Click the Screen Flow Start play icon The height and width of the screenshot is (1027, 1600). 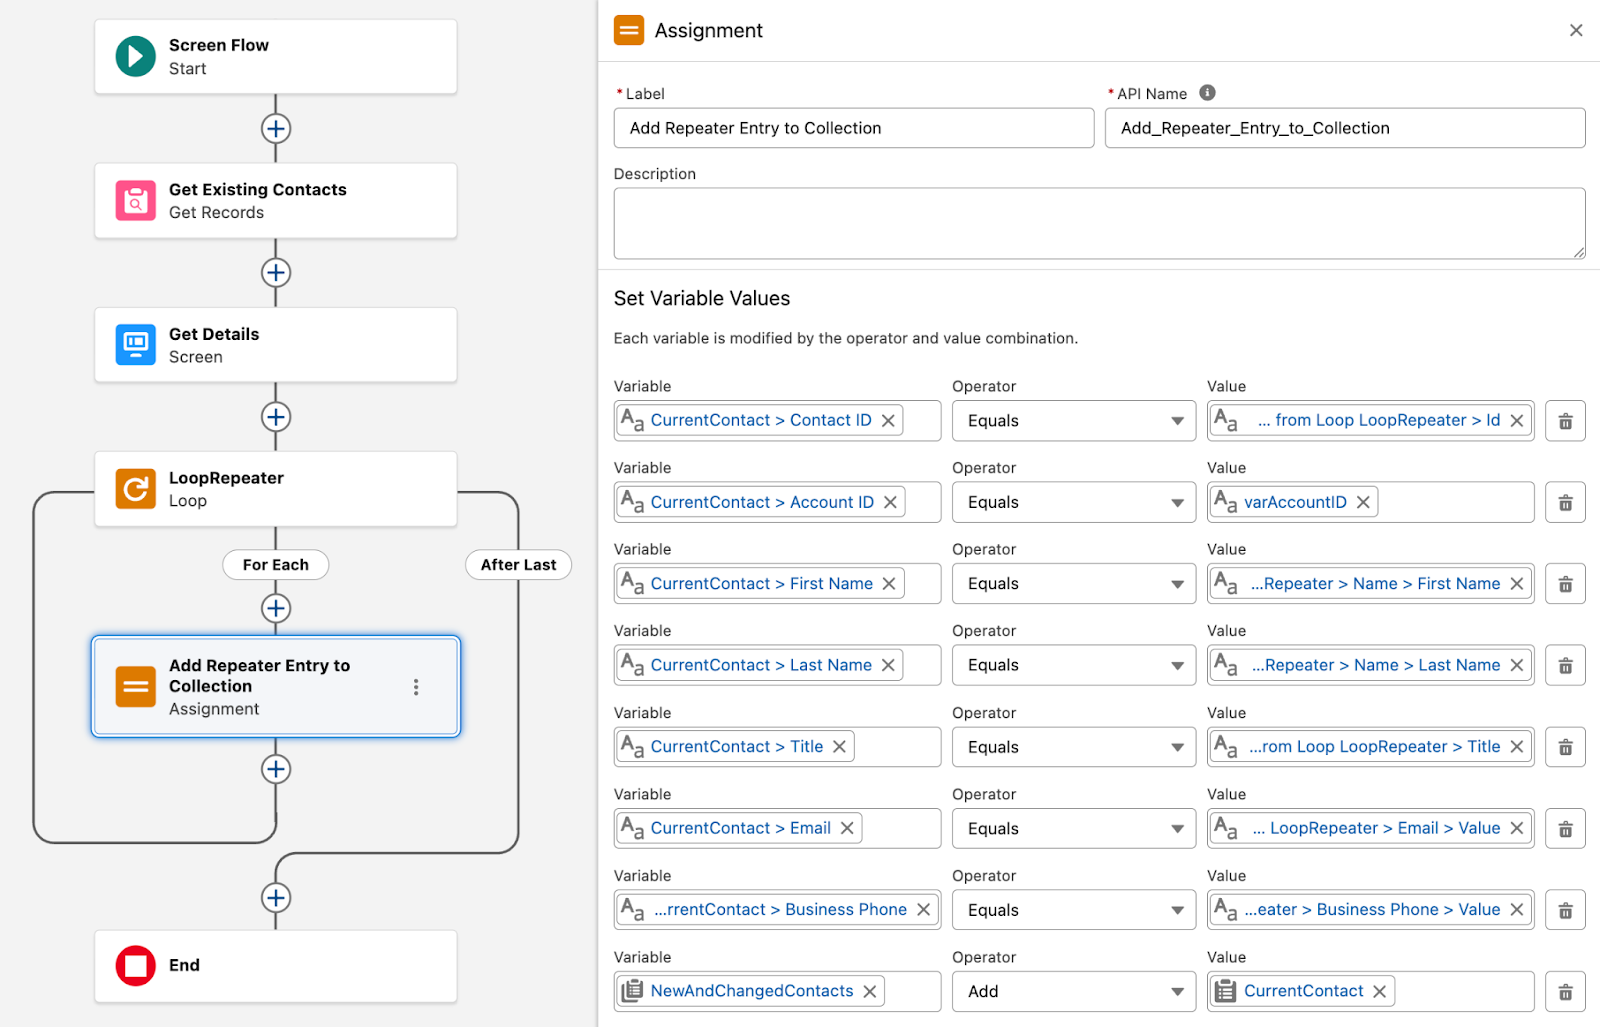[x=135, y=57]
